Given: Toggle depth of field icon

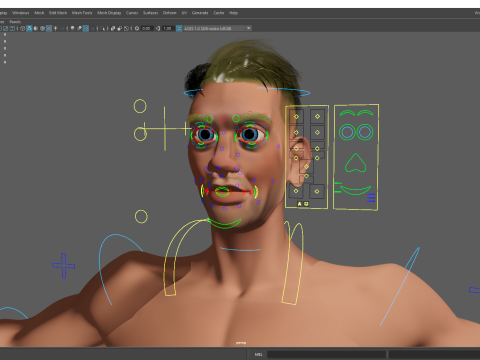Looking at the screenshot, I should [92, 28].
